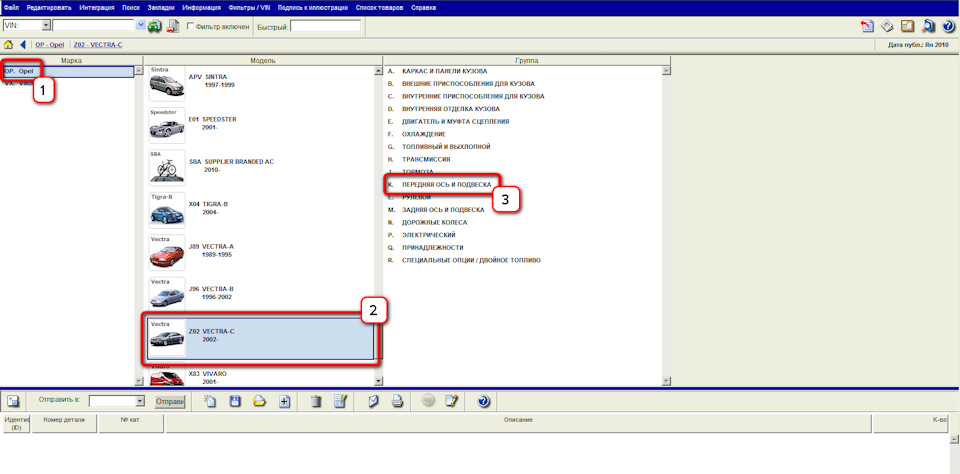Choose the E01 SPEEDSTER model
The height and width of the screenshot is (474, 960).
[261, 126]
